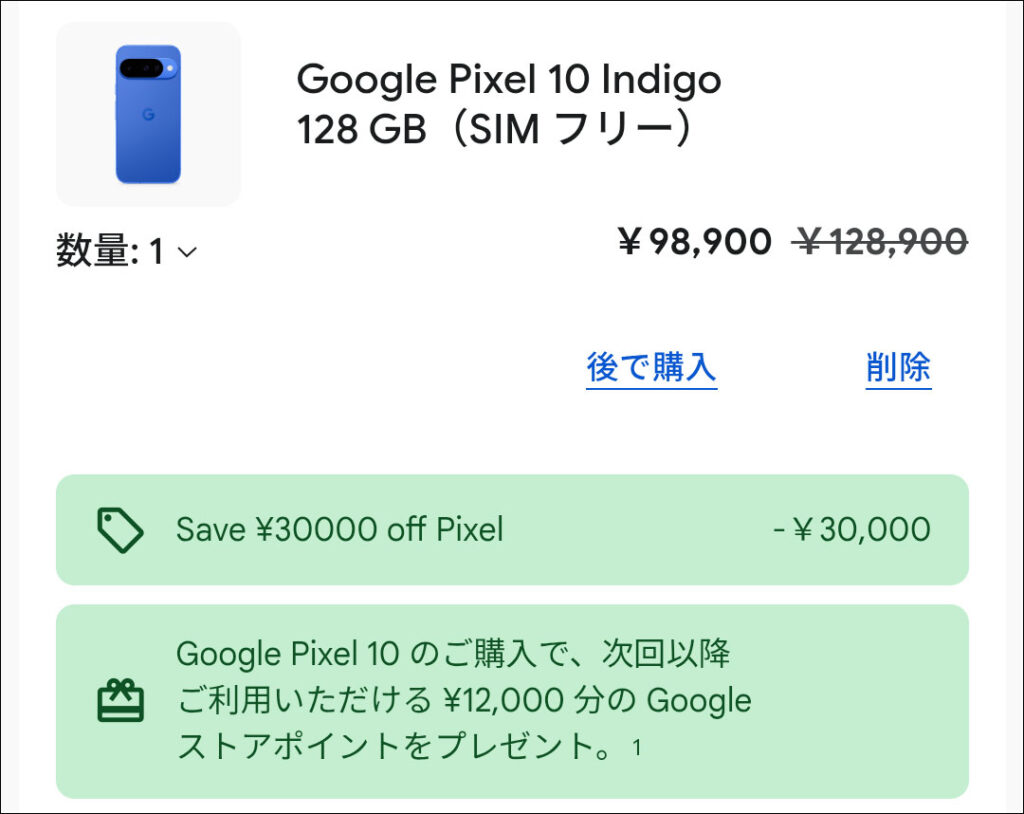Click the 後で購入 link
Viewport: 1024px width, 814px height.
[651, 368]
